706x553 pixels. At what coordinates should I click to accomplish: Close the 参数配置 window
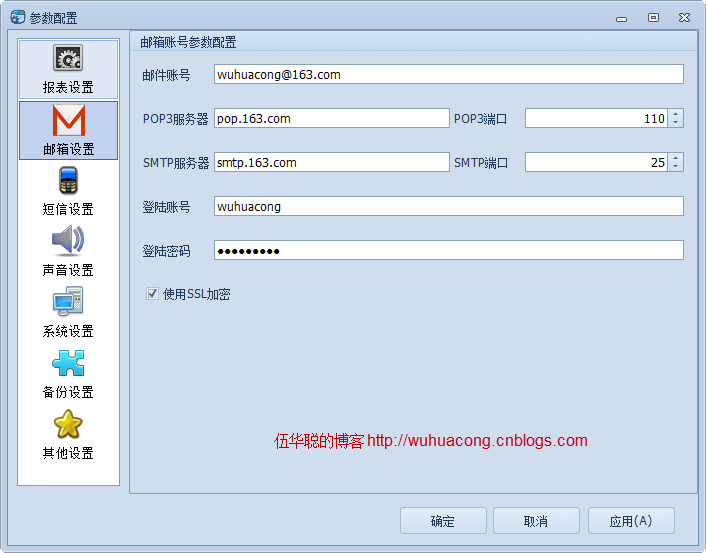(684, 18)
